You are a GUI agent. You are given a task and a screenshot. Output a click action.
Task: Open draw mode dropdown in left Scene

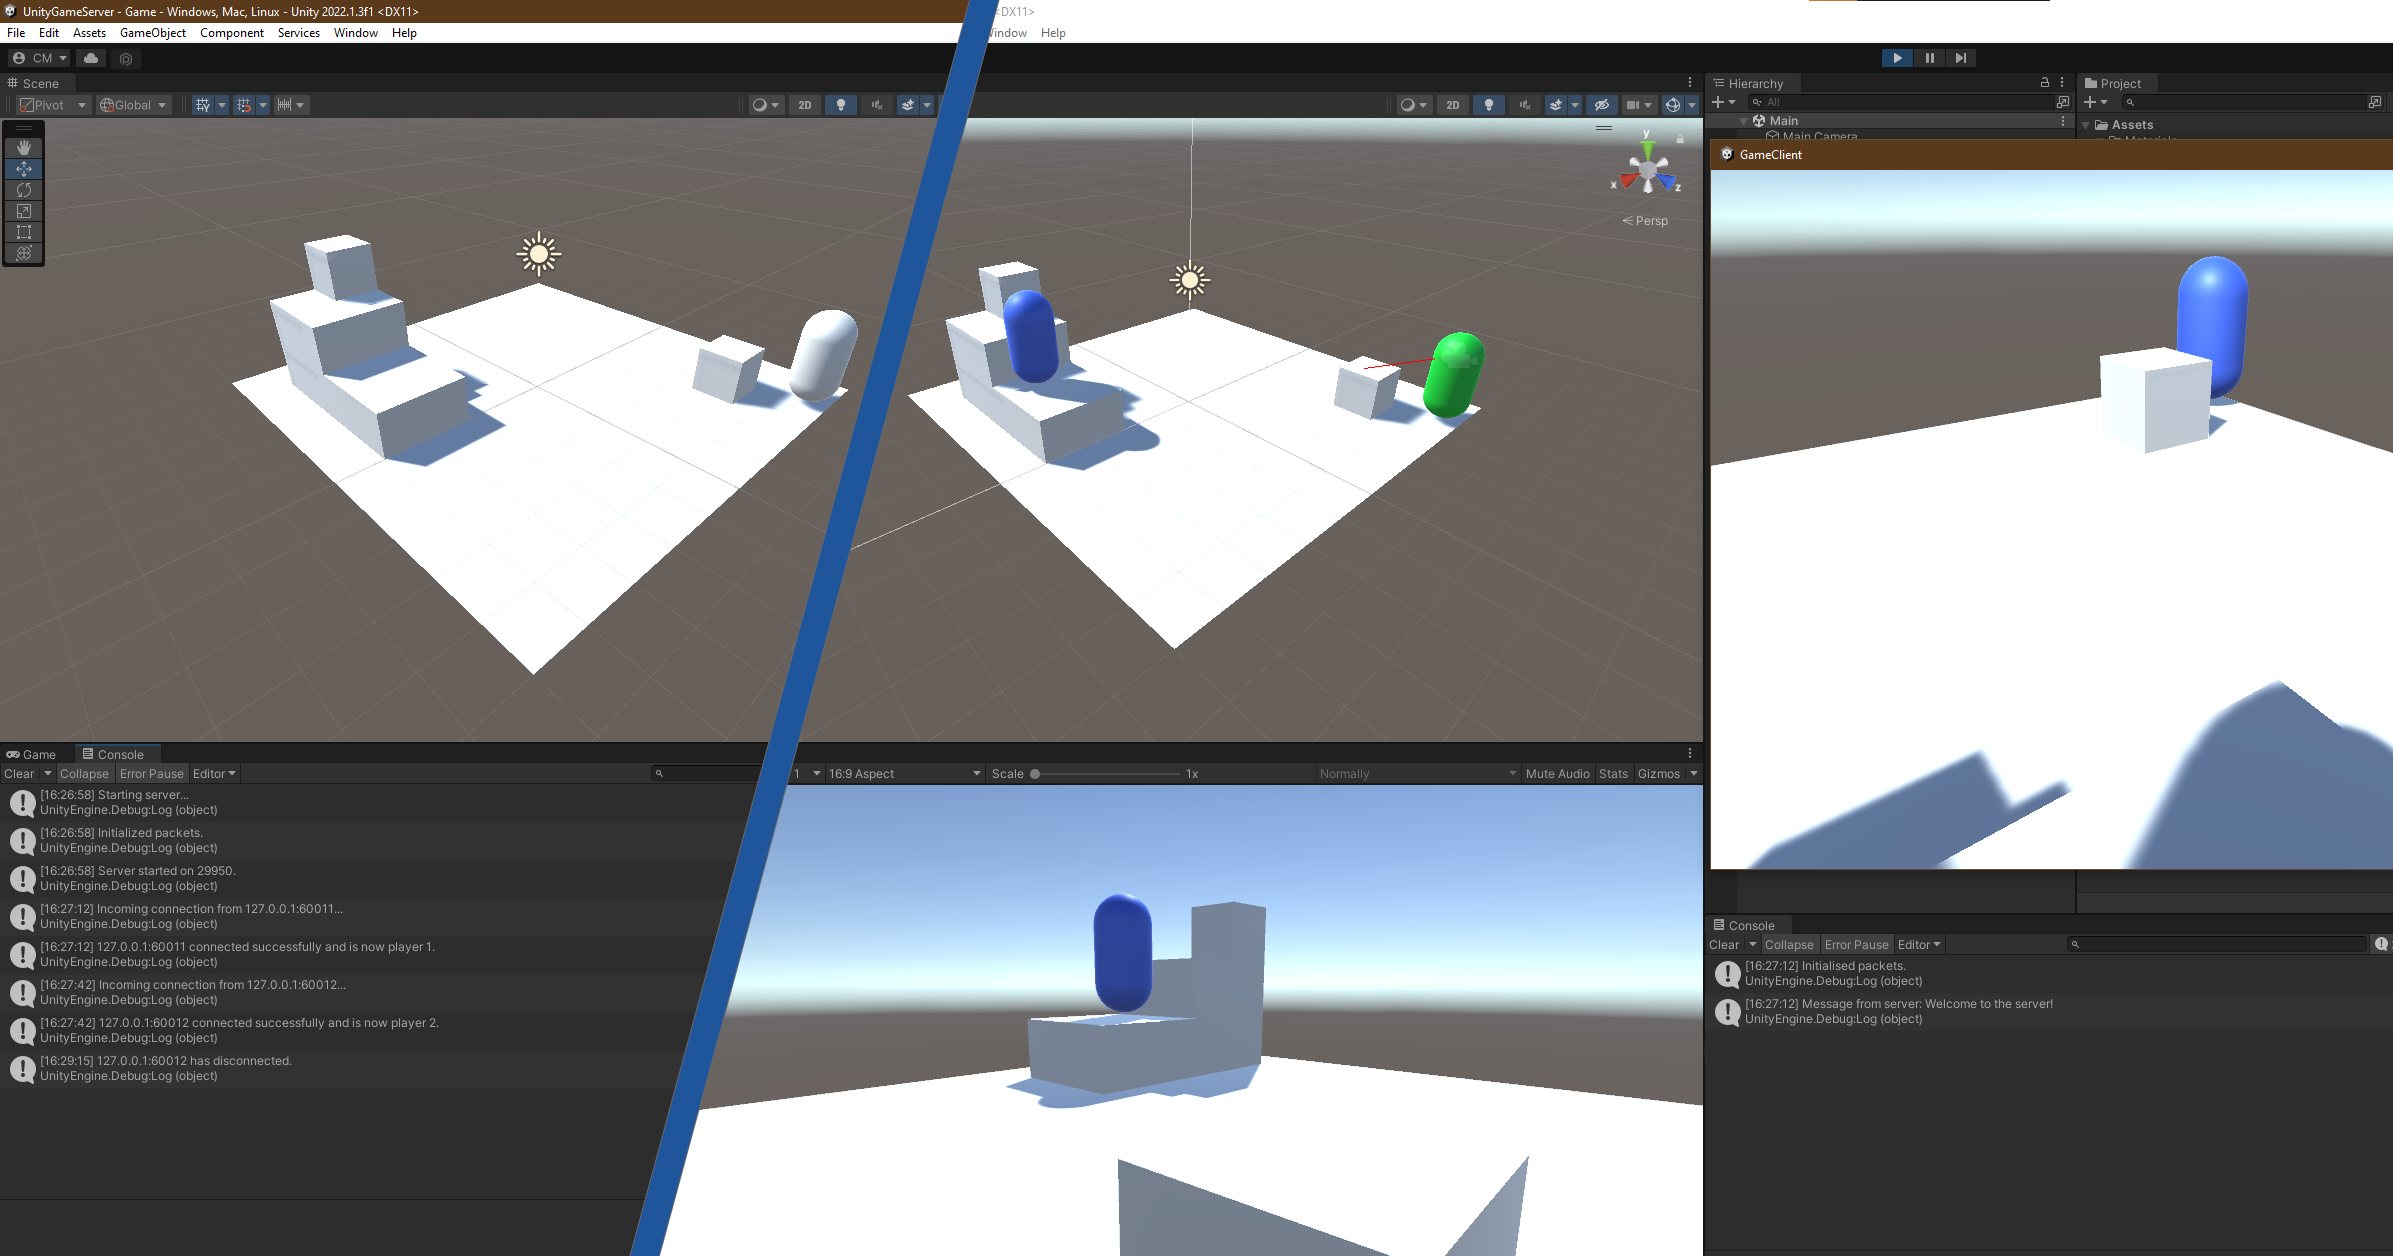pos(765,104)
